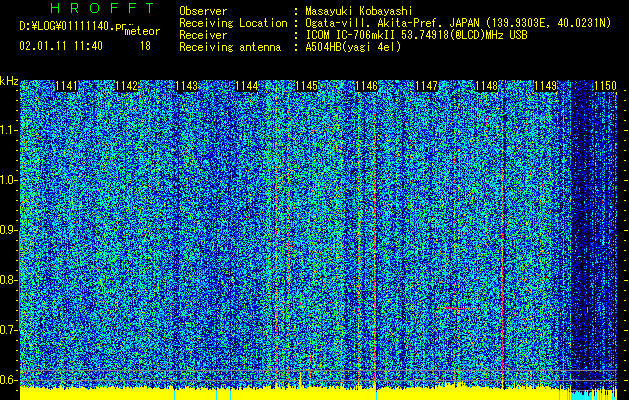Click the meteor label
The width and height of the screenshot is (629, 400).
pos(142,31)
